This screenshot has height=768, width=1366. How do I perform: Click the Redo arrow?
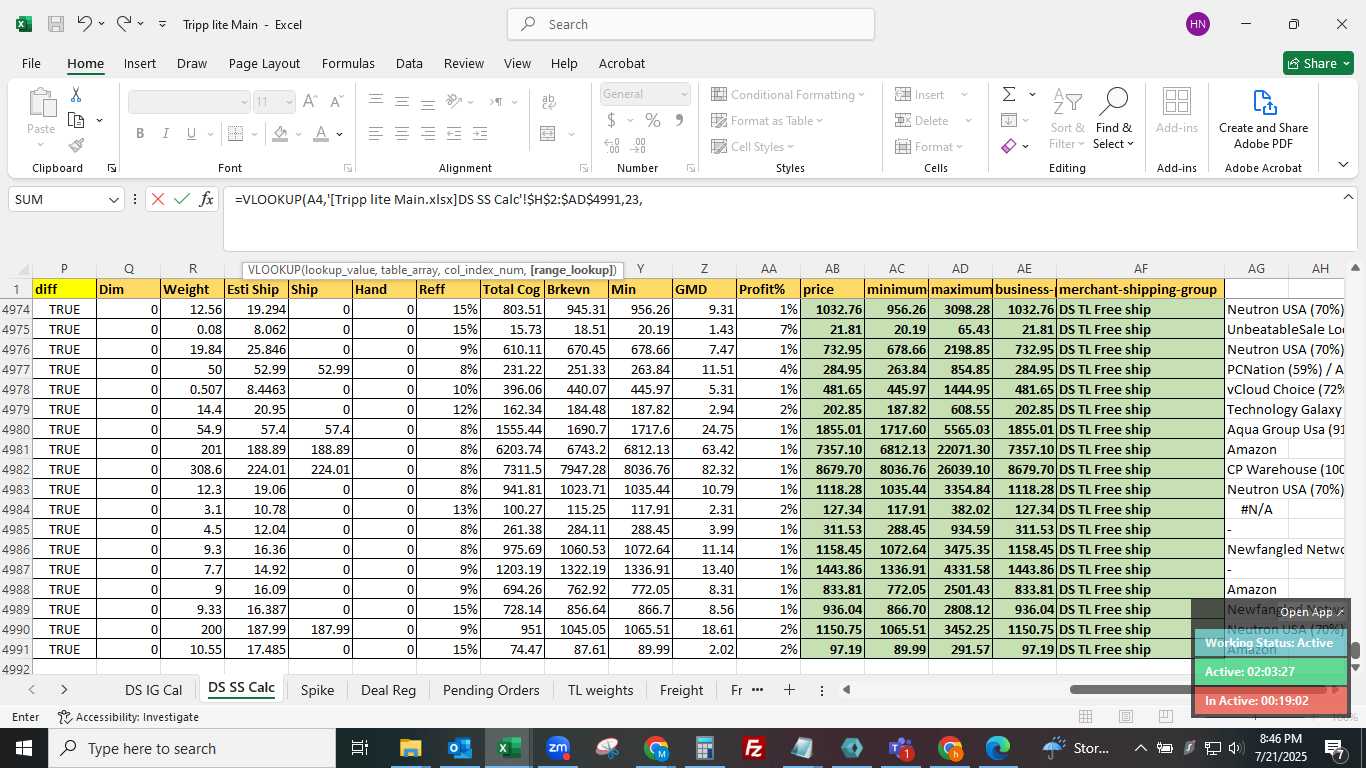(x=123, y=23)
